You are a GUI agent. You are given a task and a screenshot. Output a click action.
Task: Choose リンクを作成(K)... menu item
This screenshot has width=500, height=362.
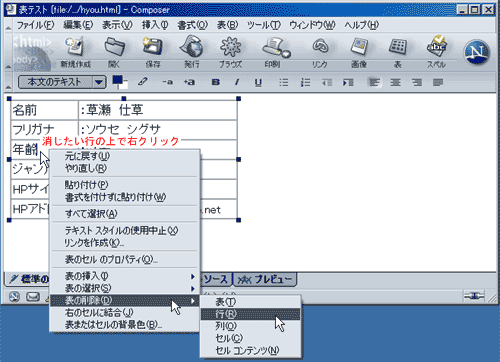125,243
